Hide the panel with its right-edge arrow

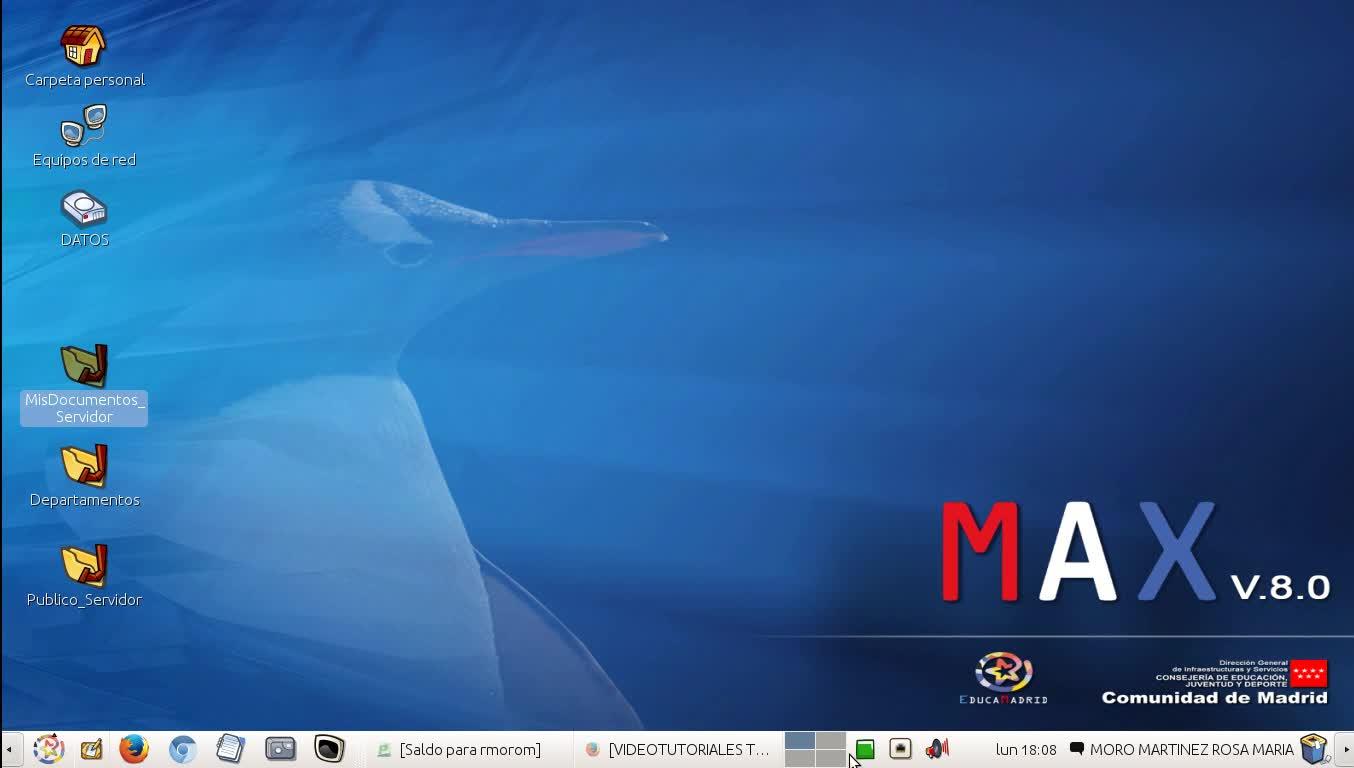click(1345, 749)
